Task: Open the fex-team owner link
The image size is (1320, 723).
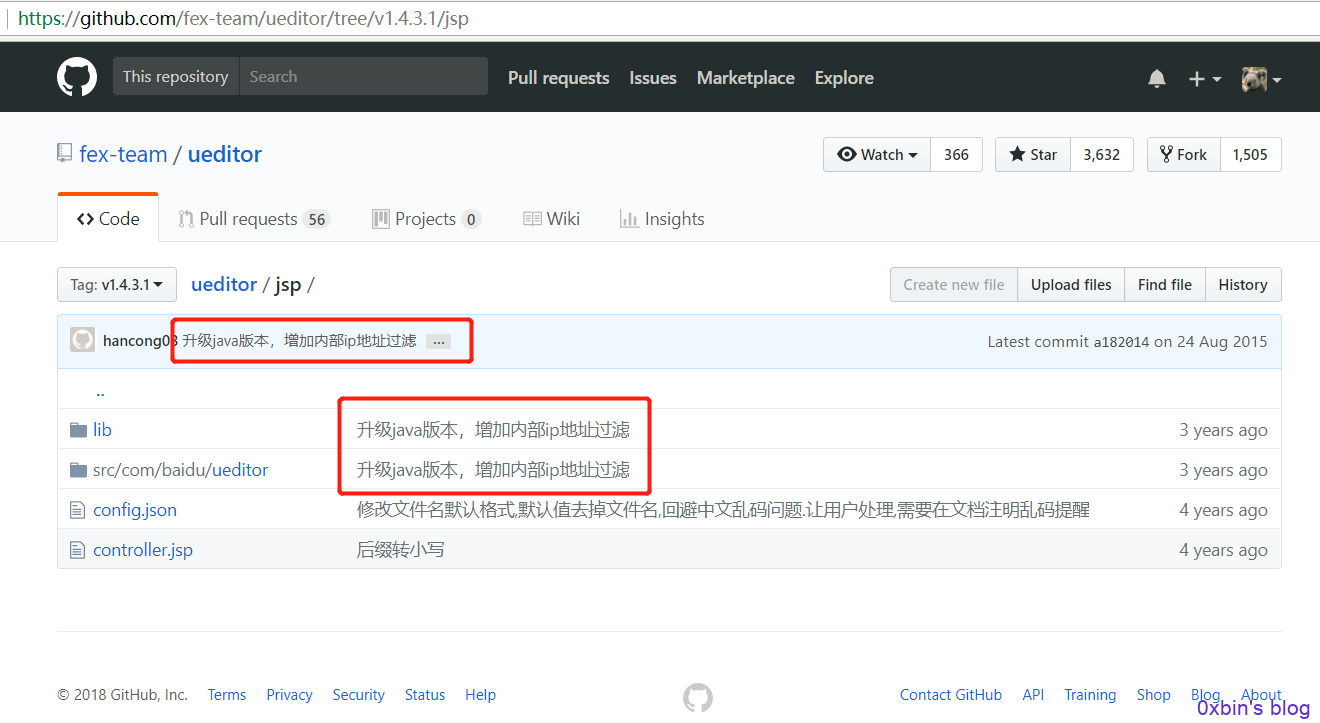Action: point(123,154)
